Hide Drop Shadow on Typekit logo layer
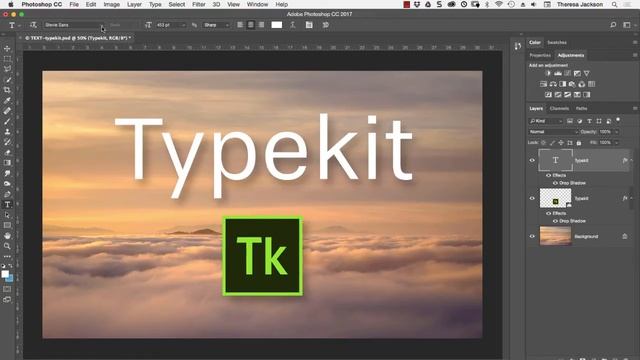Screen dimensions: 640x360 [555, 221]
